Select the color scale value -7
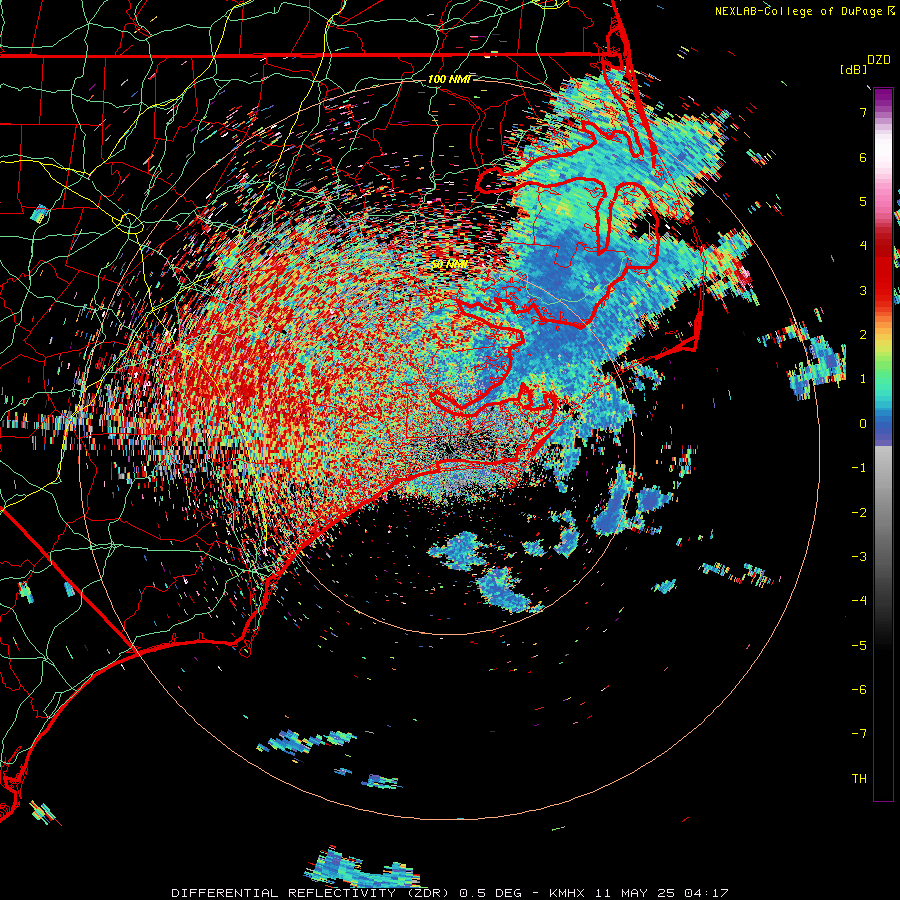 pyautogui.click(x=859, y=734)
